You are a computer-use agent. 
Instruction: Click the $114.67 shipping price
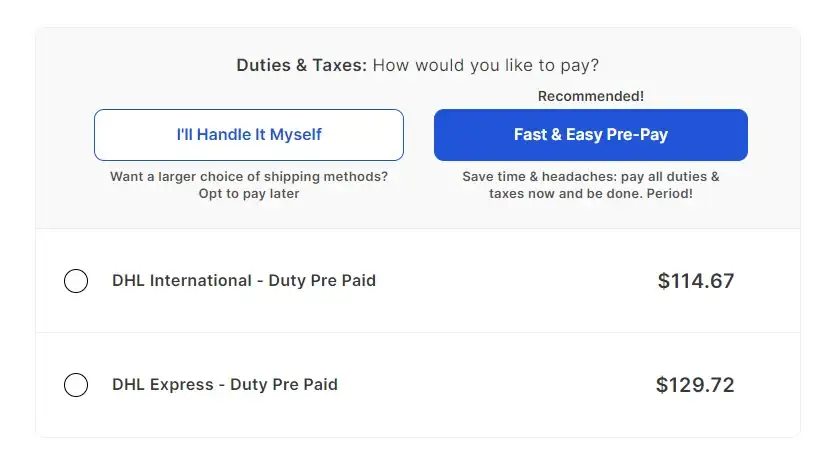click(x=695, y=281)
